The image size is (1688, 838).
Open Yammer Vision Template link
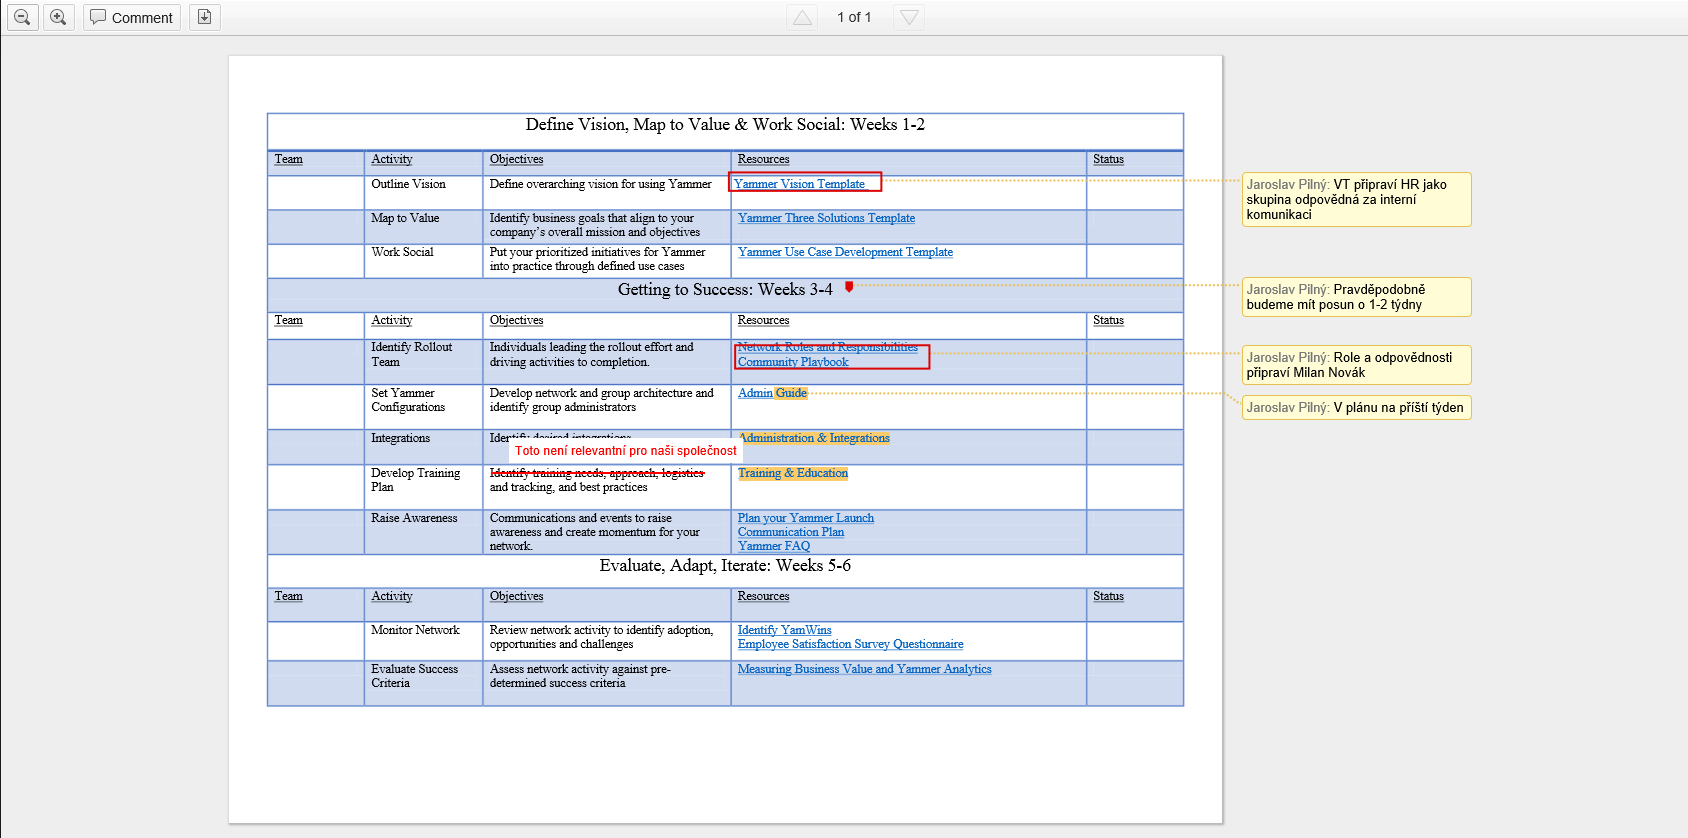[799, 184]
